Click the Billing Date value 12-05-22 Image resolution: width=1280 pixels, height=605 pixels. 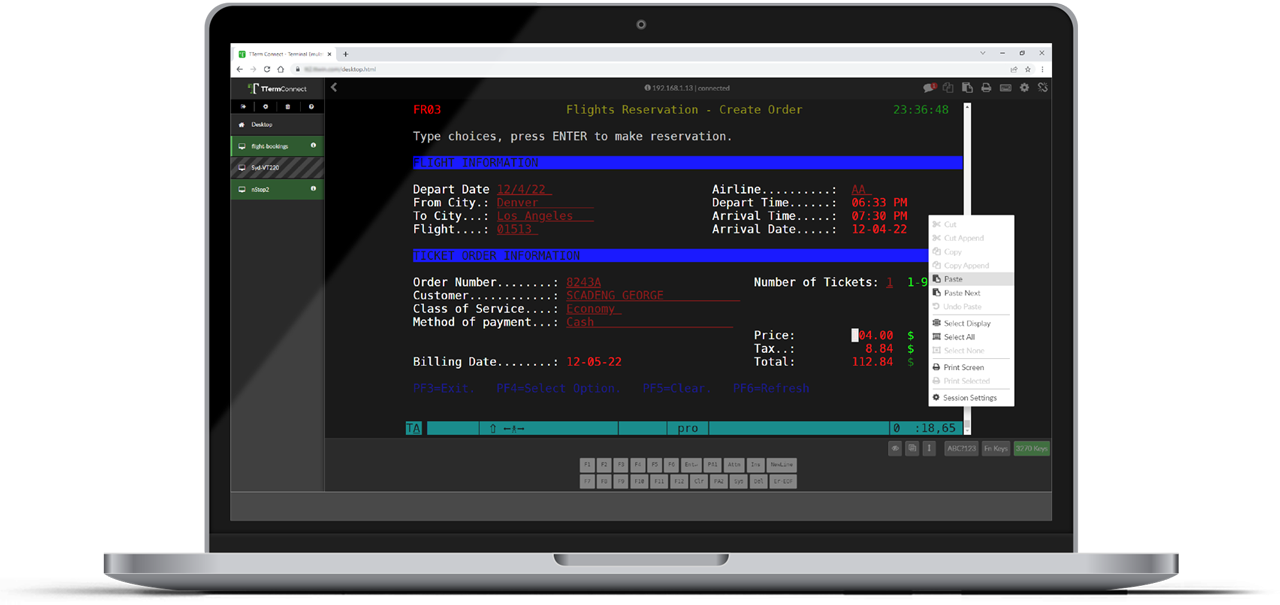point(593,362)
